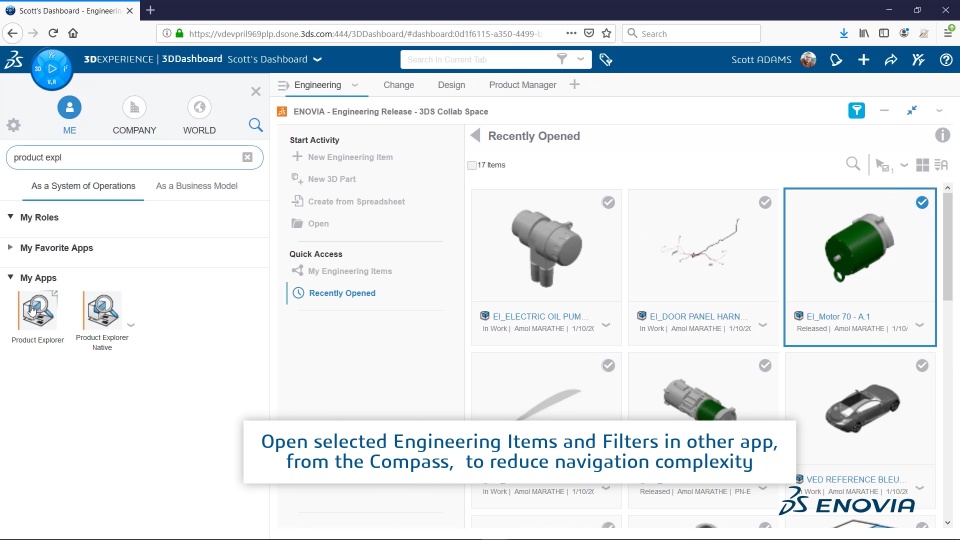Check the EI_ELECTRIC OIL PUMP tile selector
The height and width of the screenshot is (540, 960).
pyautogui.click(x=608, y=203)
